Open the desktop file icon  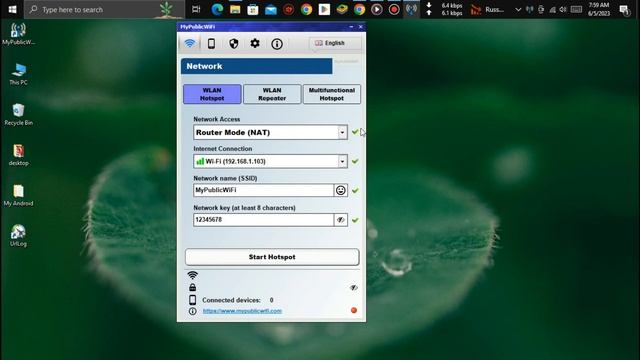[x=18, y=155]
